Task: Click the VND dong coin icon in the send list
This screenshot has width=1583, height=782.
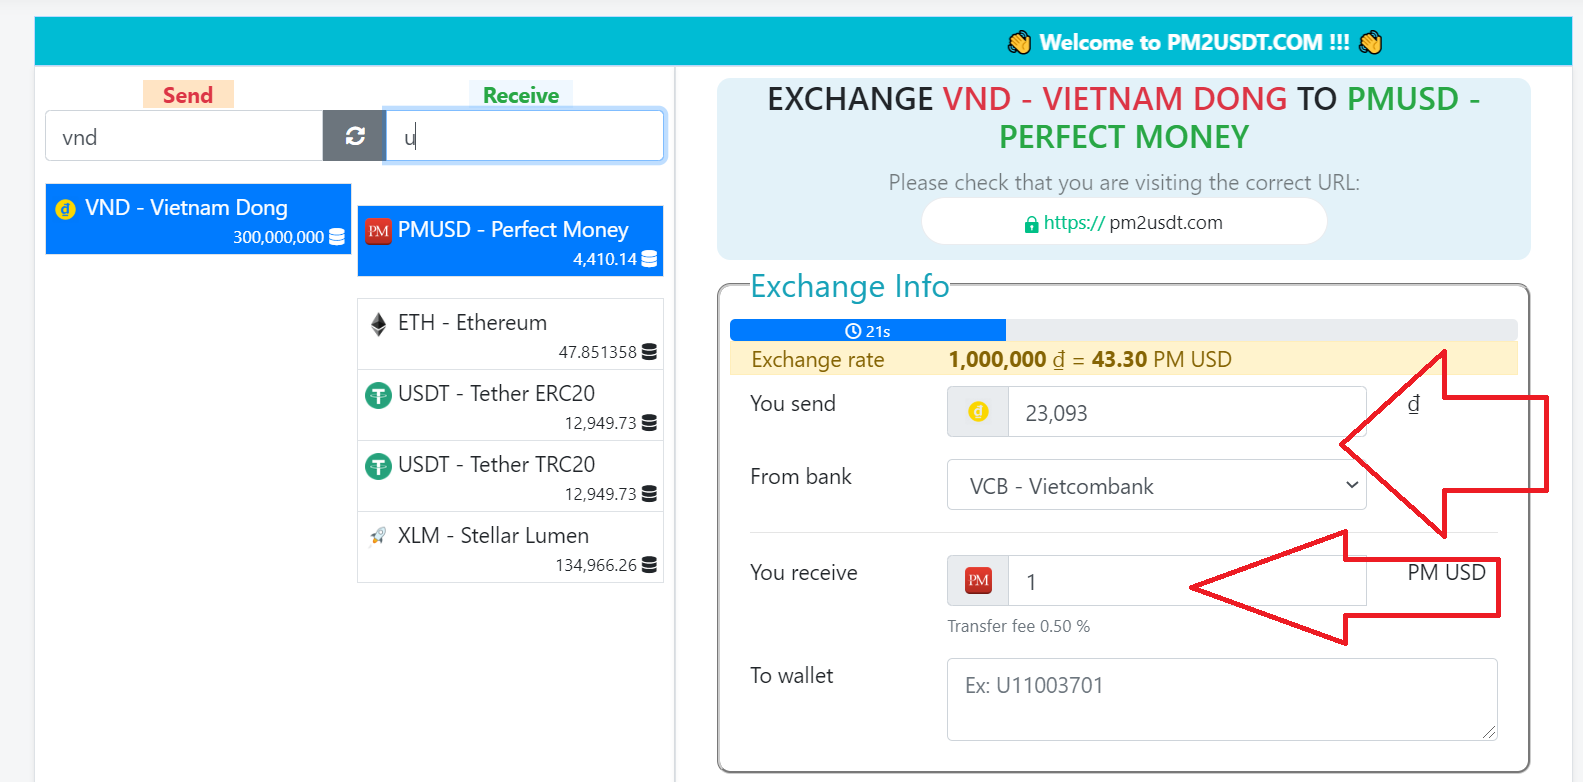Action: click(x=66, y=209)
